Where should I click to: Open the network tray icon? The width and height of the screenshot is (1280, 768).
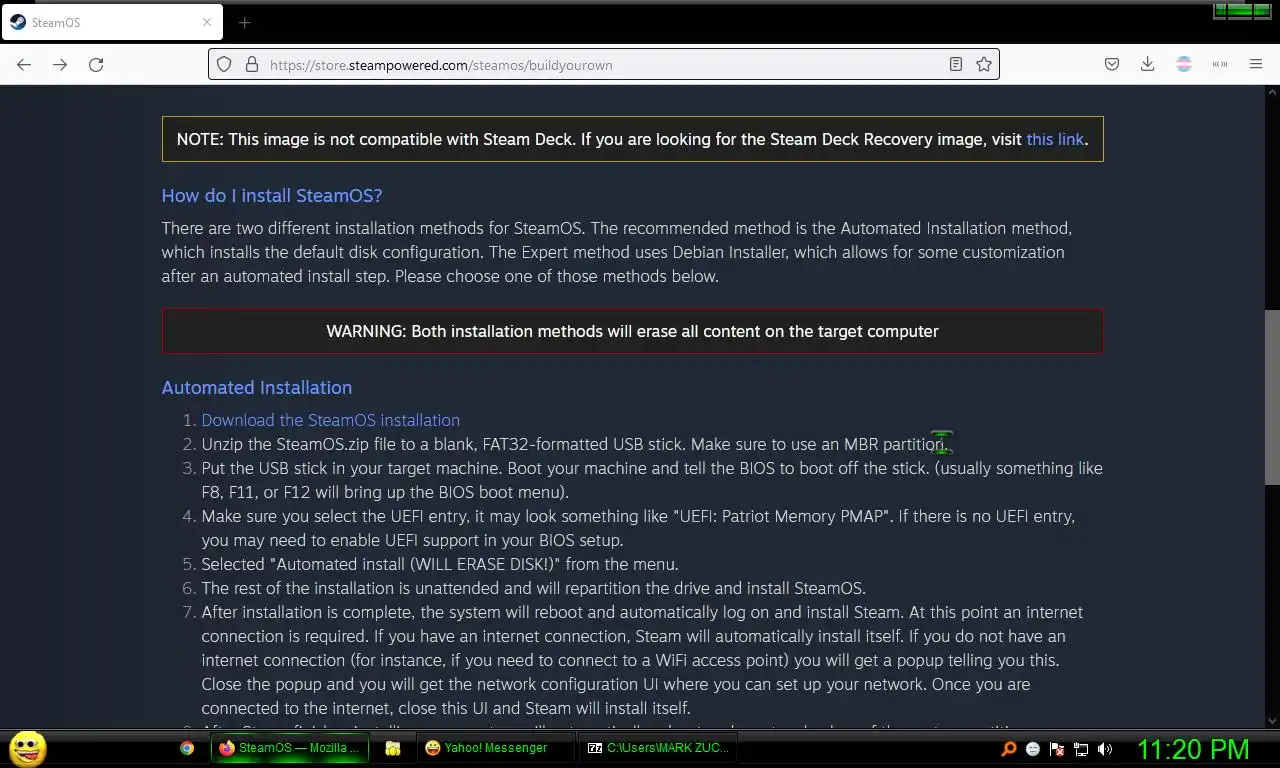[x=1081, y=748]
